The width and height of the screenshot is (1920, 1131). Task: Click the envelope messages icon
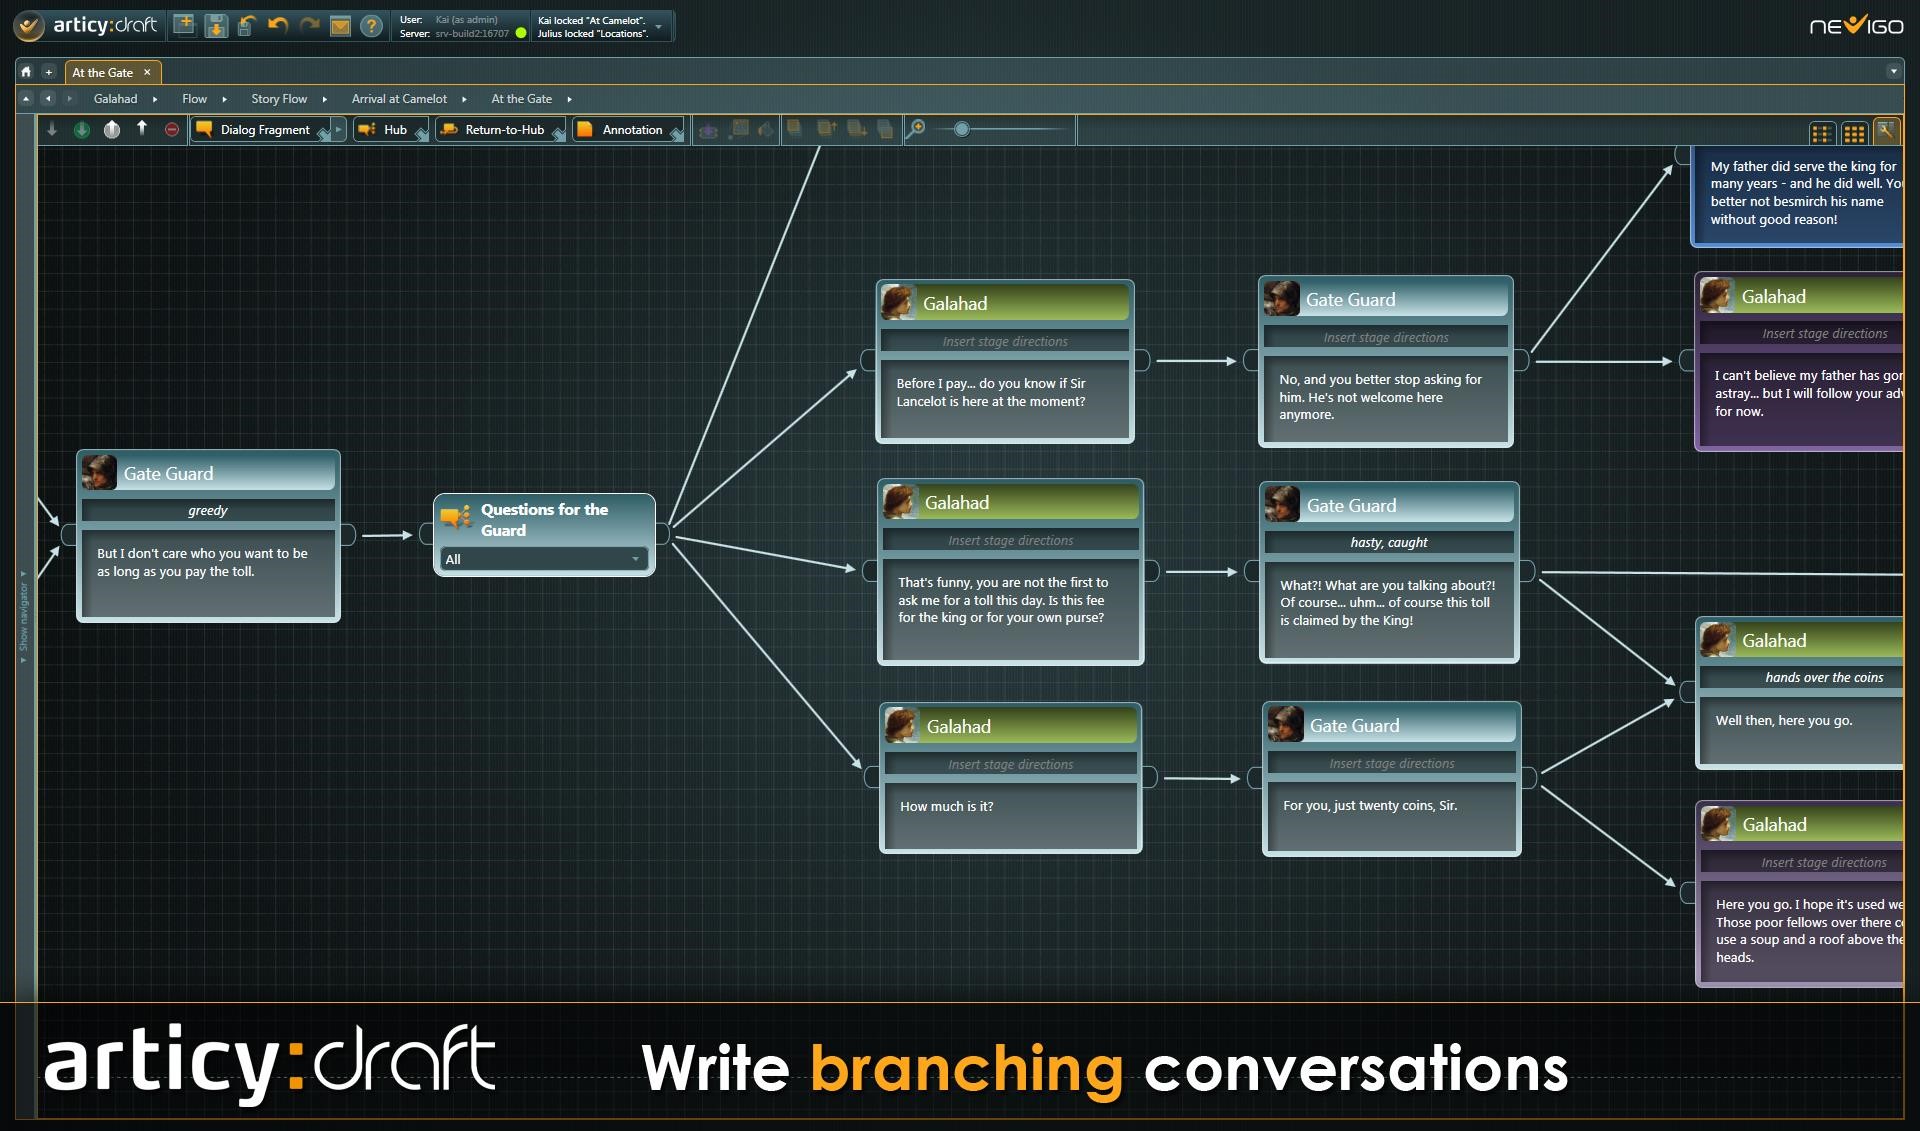pyautogui.click(x=340, y=26)
